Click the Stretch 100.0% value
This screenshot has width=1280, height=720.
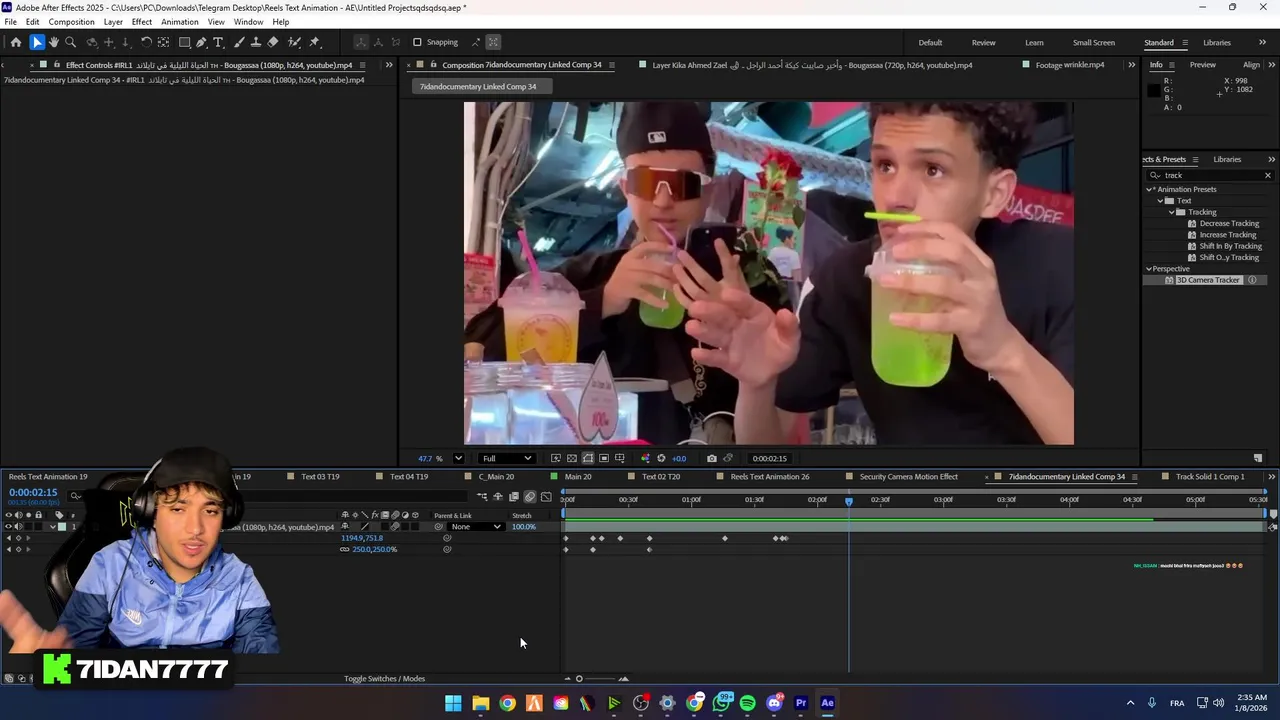coord(524,527)
